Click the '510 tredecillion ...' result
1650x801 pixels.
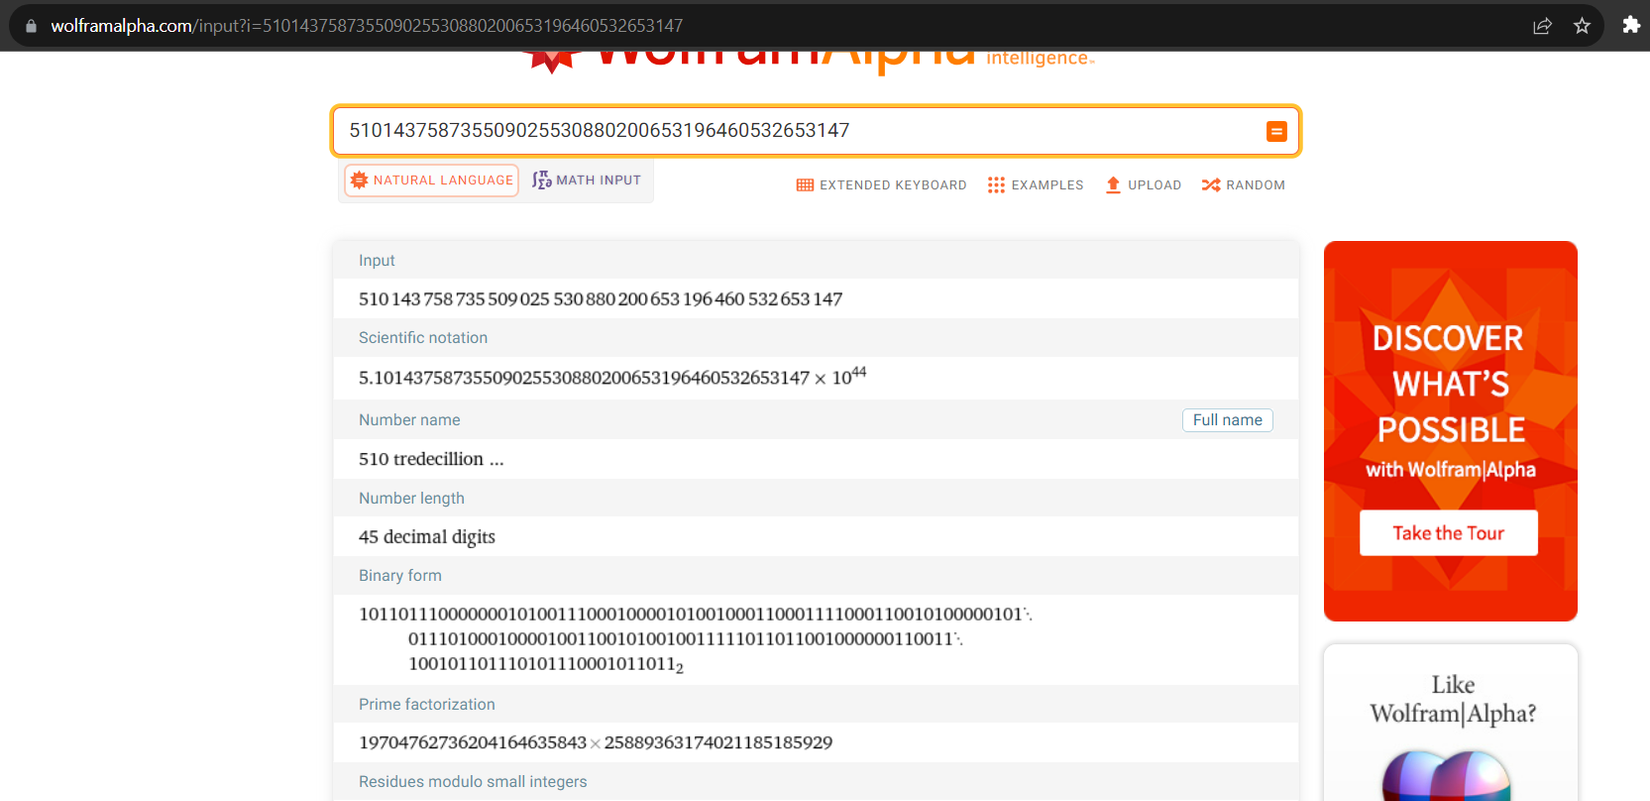tap(431, 459)
